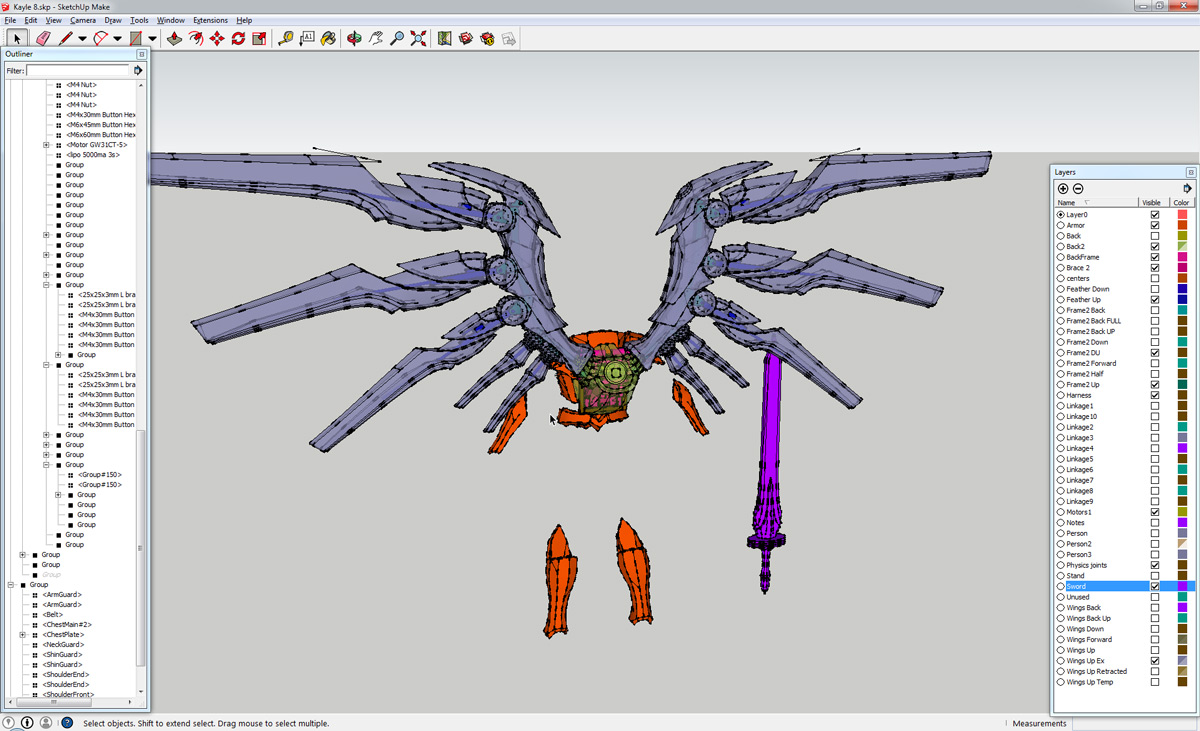Open the Line tool dropdown arrow
The height and width of the screenshot is (731, 1200).
point(82,39)
